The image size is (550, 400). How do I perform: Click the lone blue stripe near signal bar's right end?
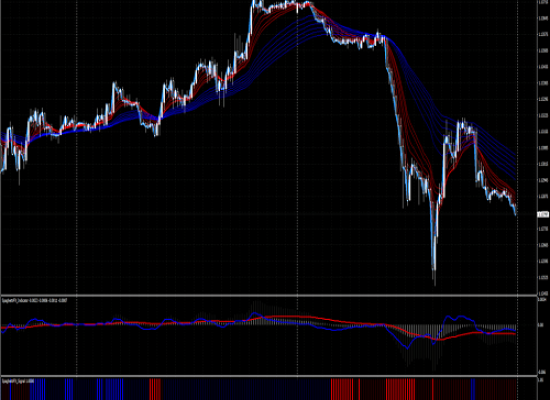pyautogui.click(x=472, y=389)
